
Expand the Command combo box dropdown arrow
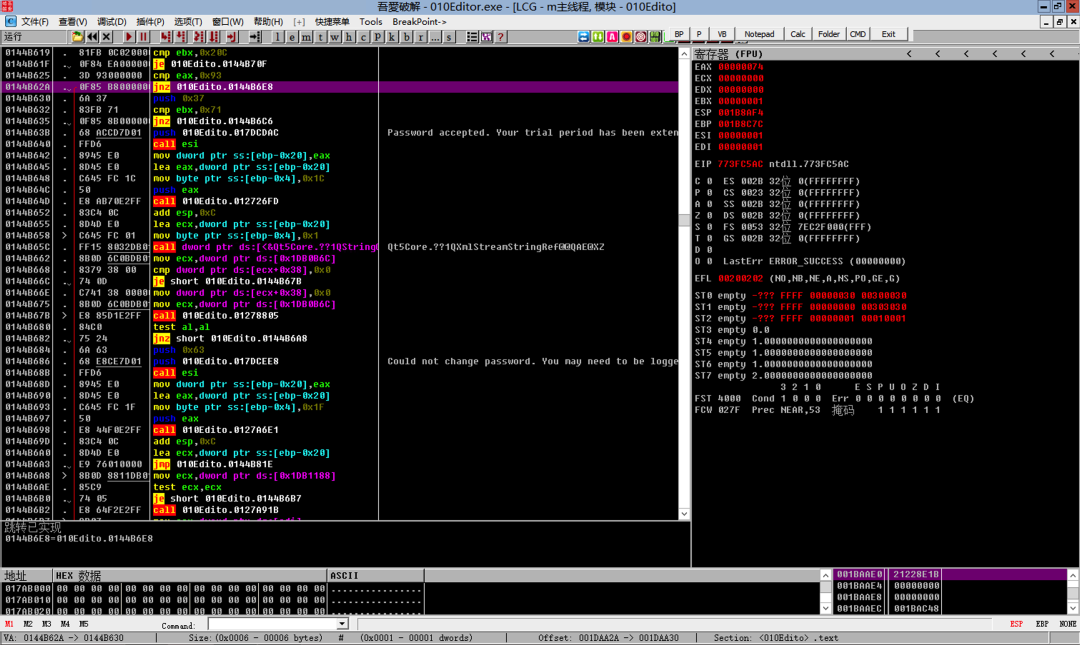point(342,624)
